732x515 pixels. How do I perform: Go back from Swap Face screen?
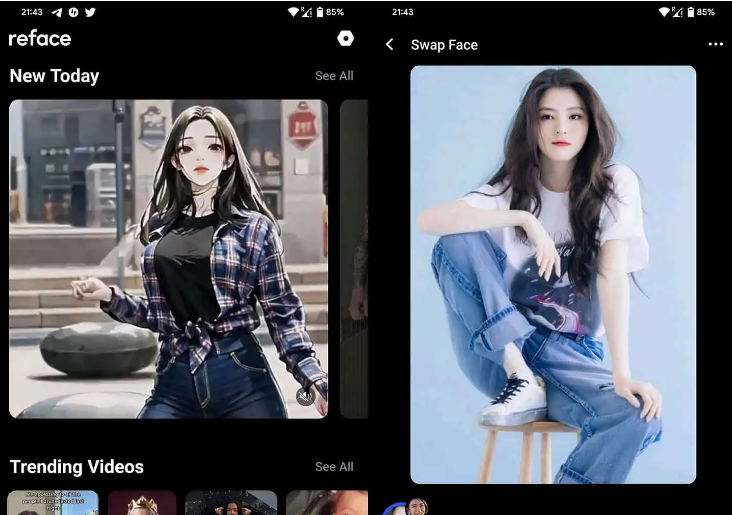(390, 45)
